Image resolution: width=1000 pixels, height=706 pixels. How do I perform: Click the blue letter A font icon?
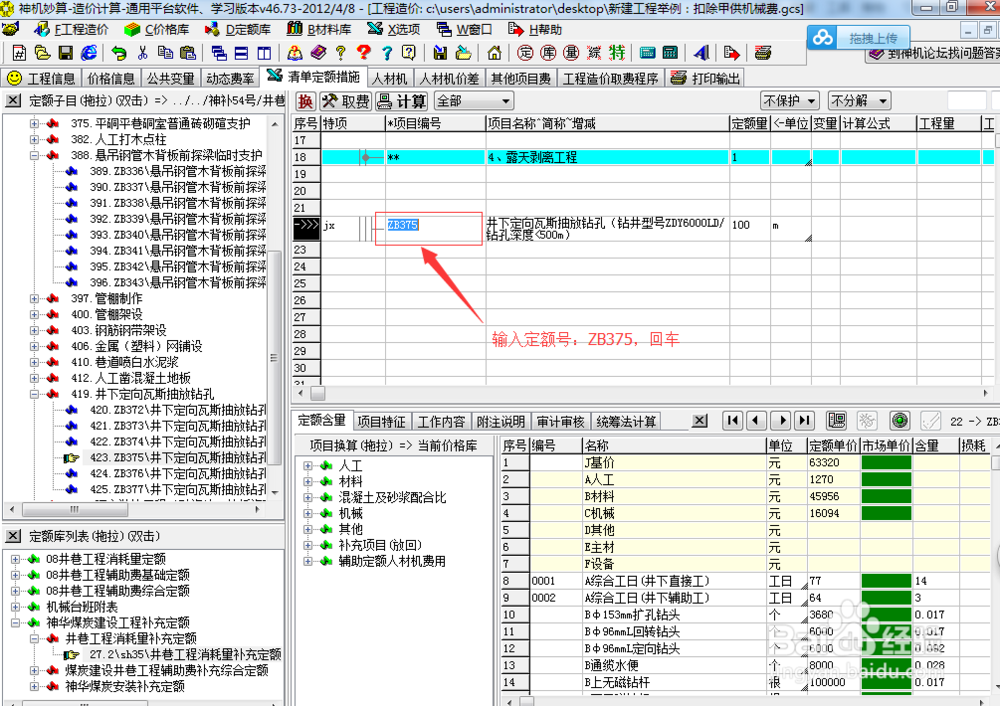tap(702, 53)
